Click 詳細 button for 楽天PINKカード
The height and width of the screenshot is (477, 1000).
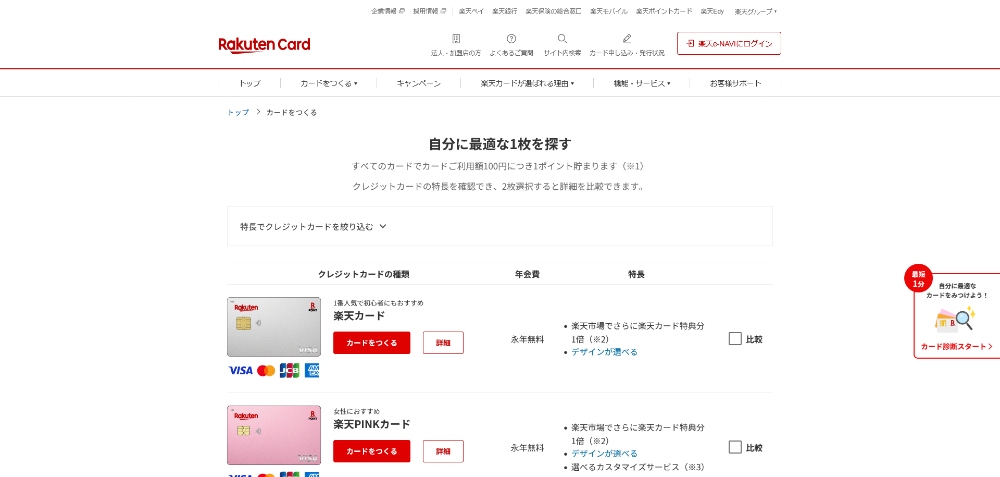[443, 451]
